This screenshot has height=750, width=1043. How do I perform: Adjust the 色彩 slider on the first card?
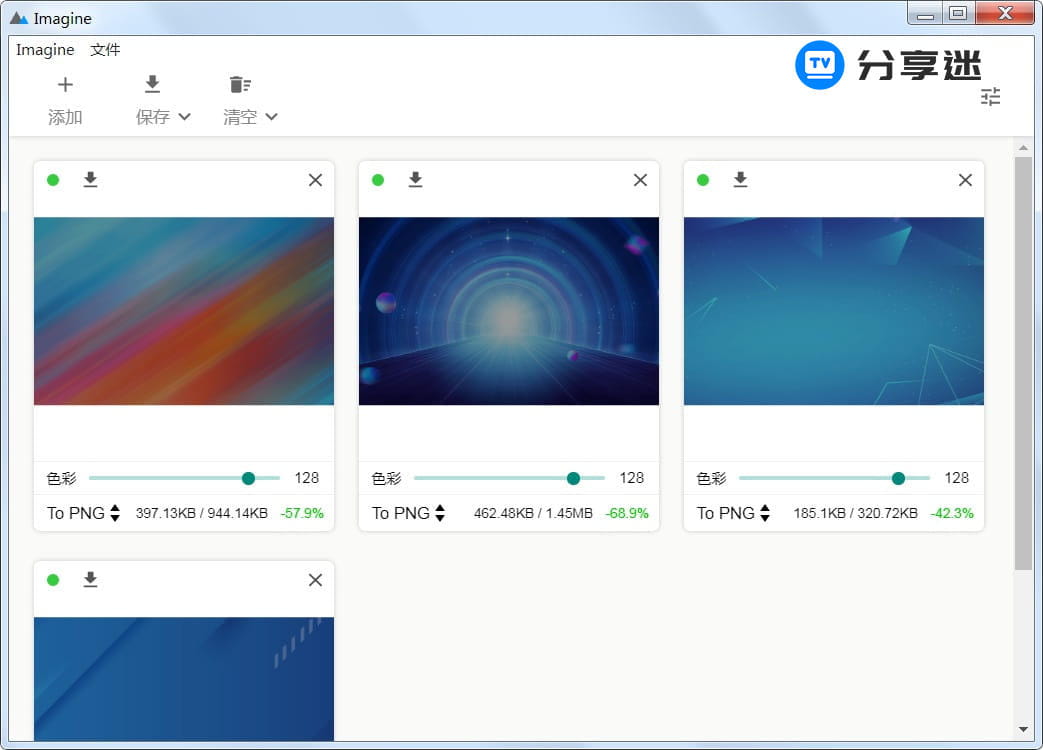coord(248,478)
